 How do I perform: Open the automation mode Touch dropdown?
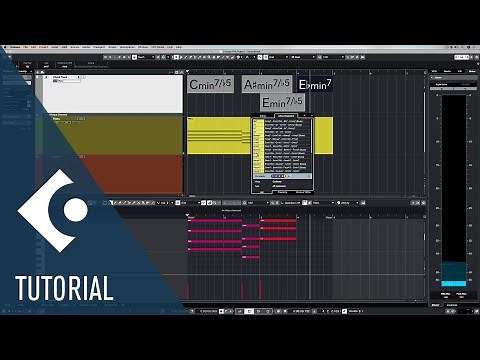pyautogui.click(x=146, y=57)
